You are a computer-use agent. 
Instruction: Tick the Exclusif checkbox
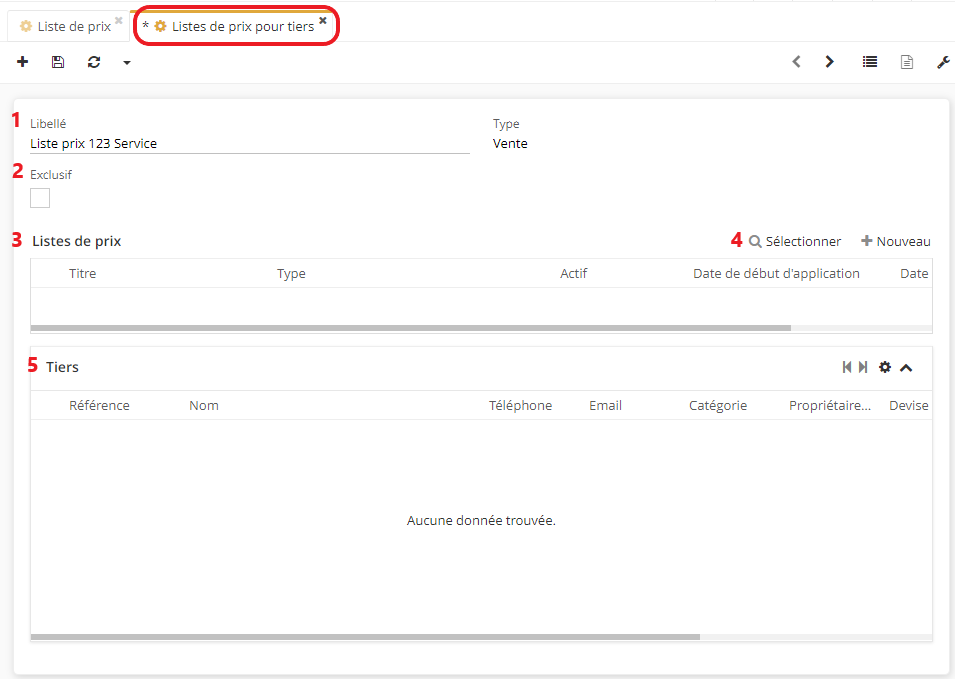[x=40, y=198]
